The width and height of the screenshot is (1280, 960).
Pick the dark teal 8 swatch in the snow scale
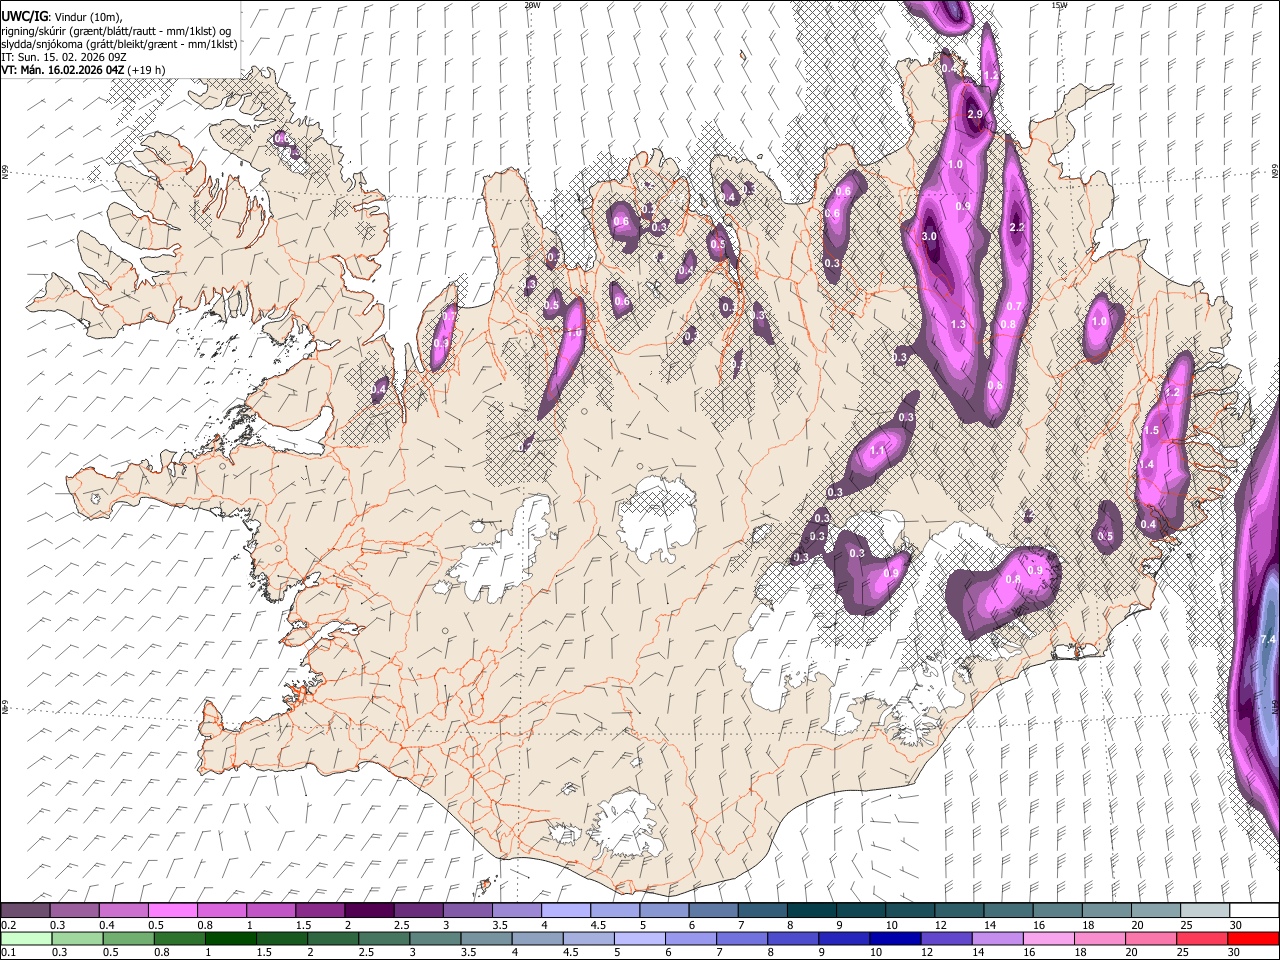[812, 910]
